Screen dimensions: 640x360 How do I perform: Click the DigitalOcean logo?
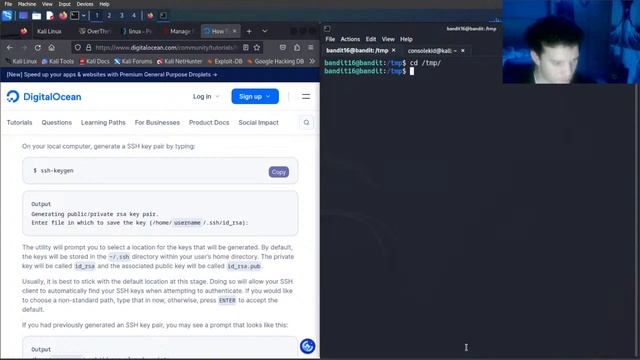44,97
